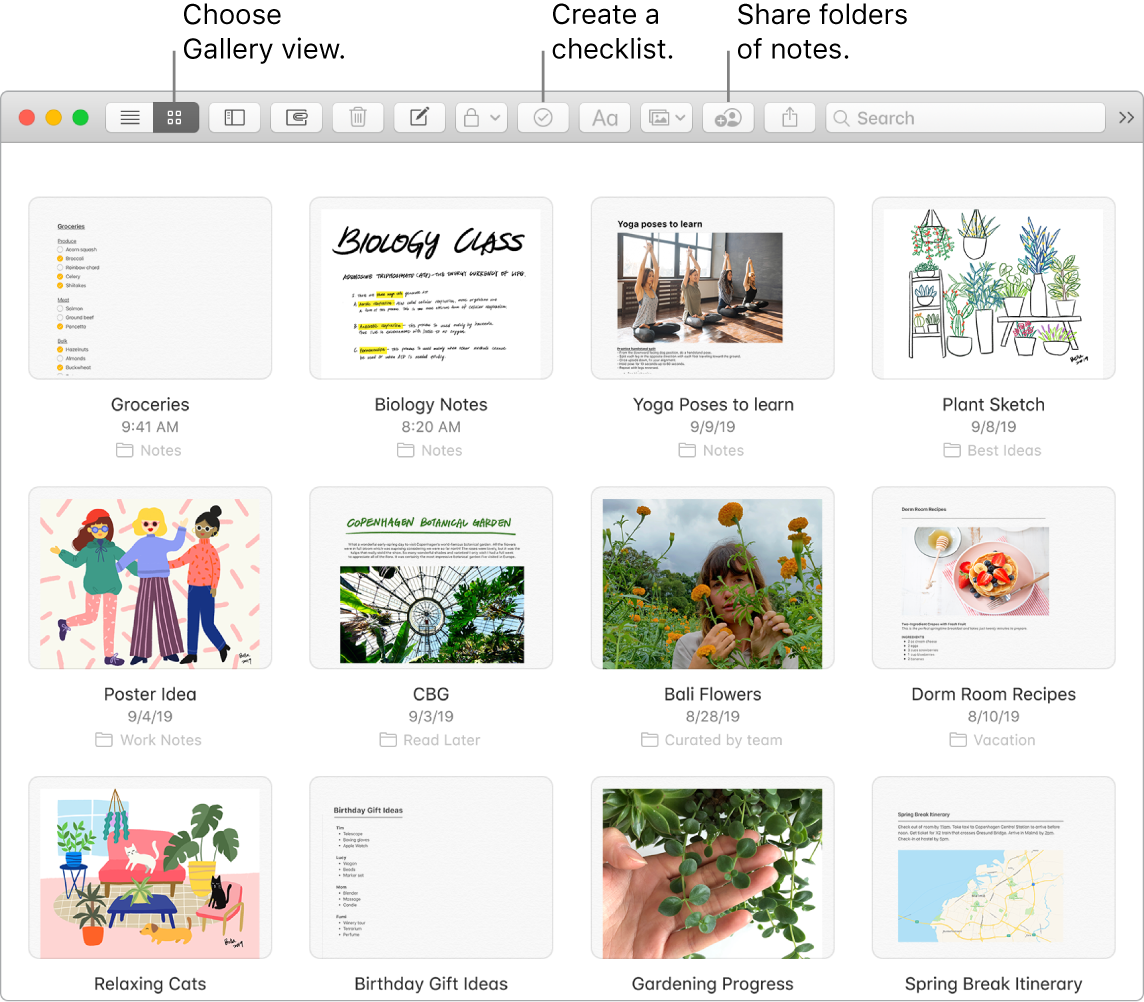The width and height of the screenshot is (1144, 1002).
Task: Move the note to trash
Action: (359, 117)
